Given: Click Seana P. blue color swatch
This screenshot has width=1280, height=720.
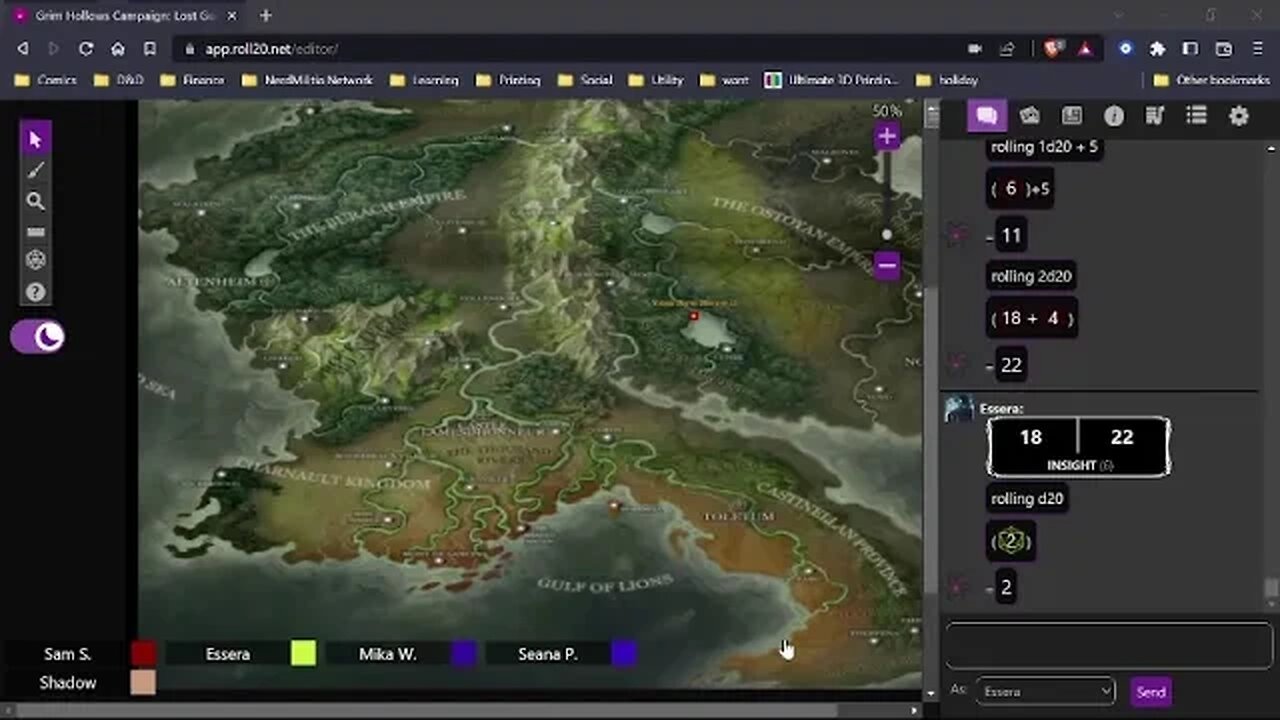Looking at the screenshot, I should [623, 654].
